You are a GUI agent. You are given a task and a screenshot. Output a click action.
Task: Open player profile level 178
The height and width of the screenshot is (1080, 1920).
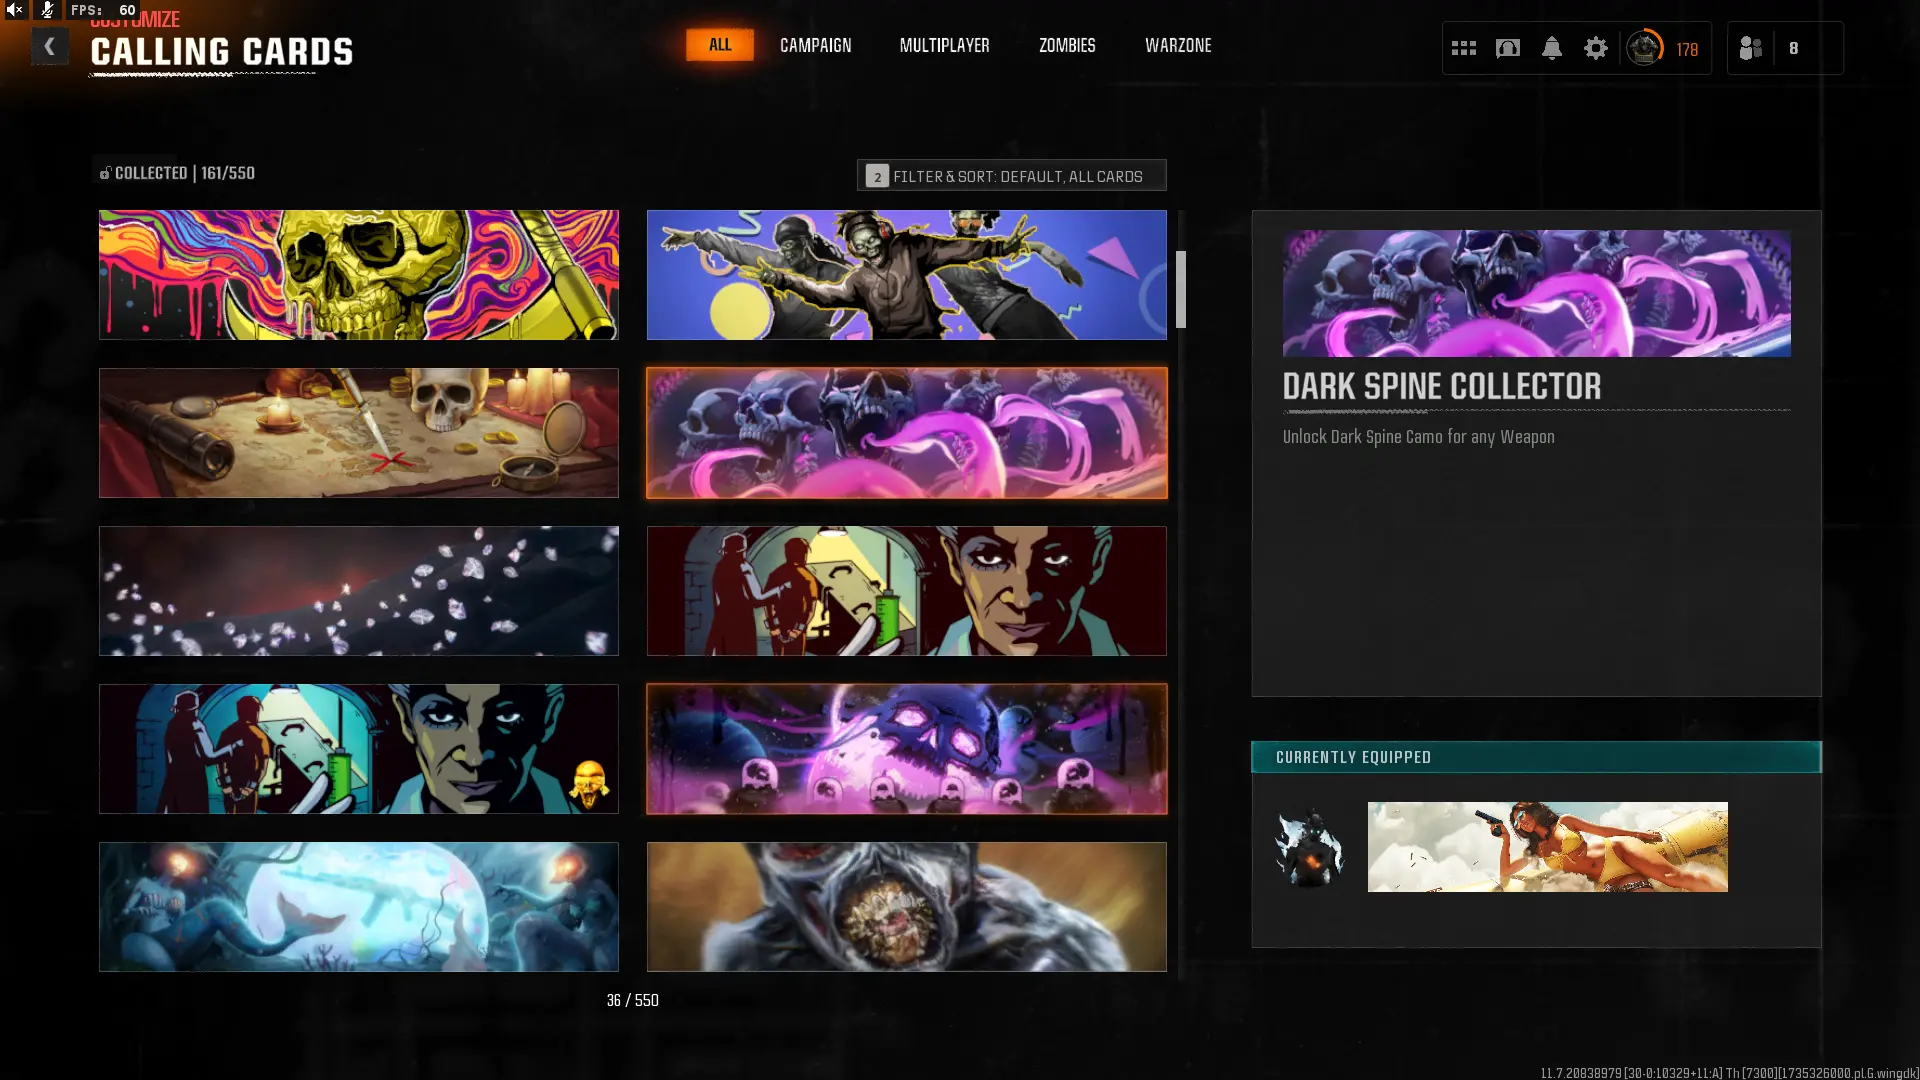[x=1664, y=48]
